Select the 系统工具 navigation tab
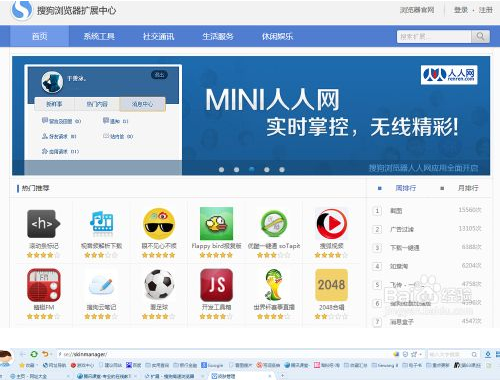Viewport: 500px width, 380px height. pos(99,36)
